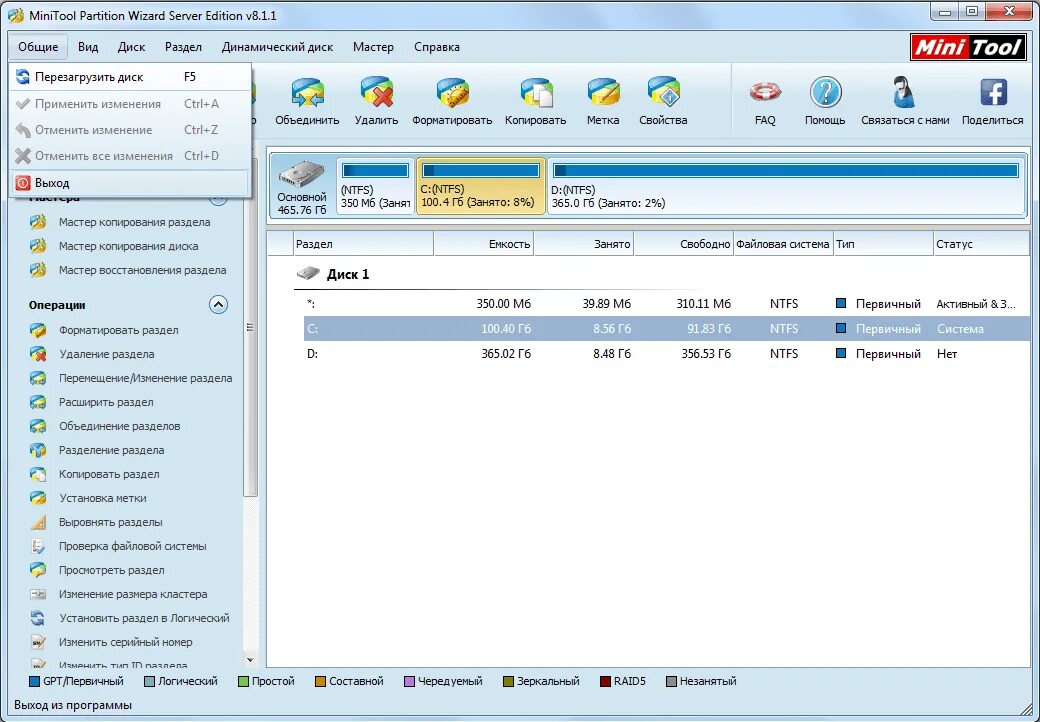1040x722 pixels.
Task: Launch Мастер копирования раздела
Action: (134, 222)
